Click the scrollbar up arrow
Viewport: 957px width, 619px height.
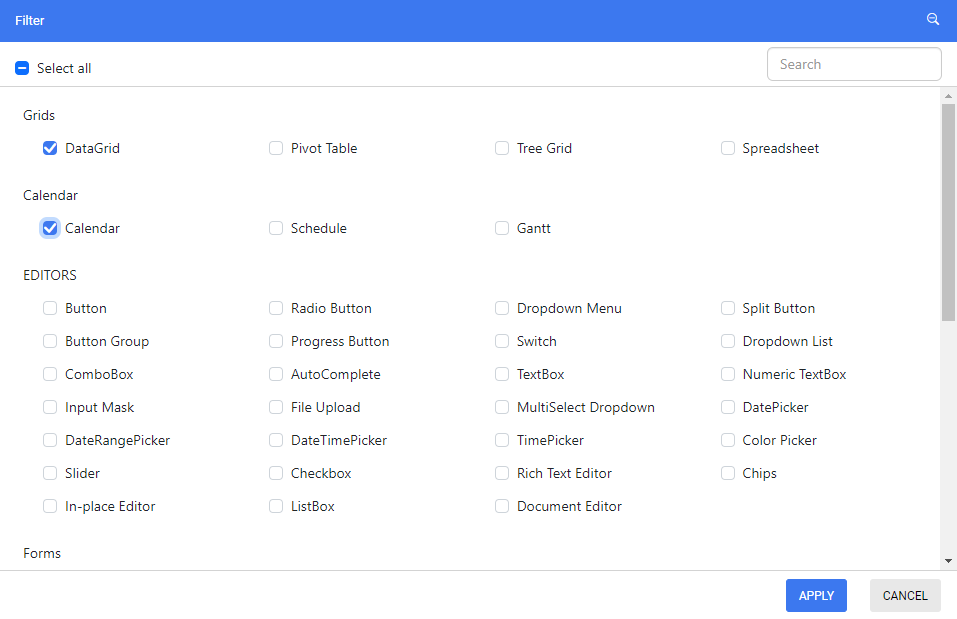pos(948,96)
